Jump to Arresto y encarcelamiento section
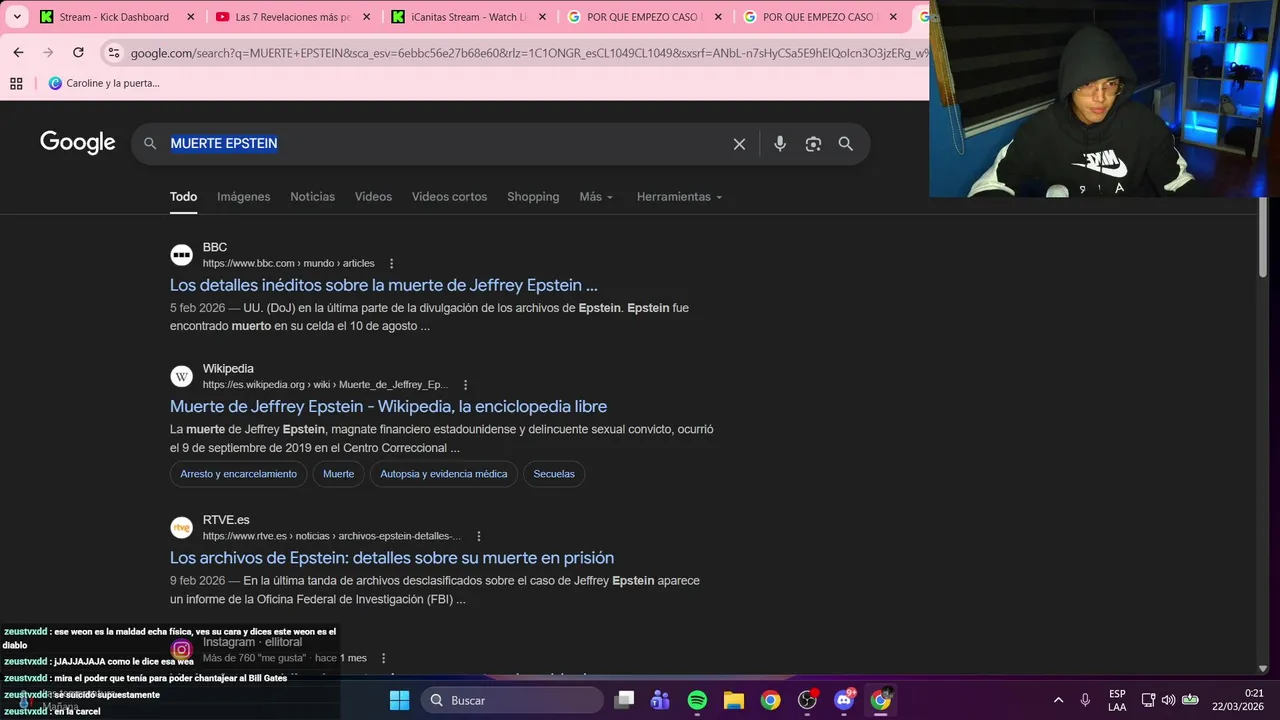 coord(239,474)
